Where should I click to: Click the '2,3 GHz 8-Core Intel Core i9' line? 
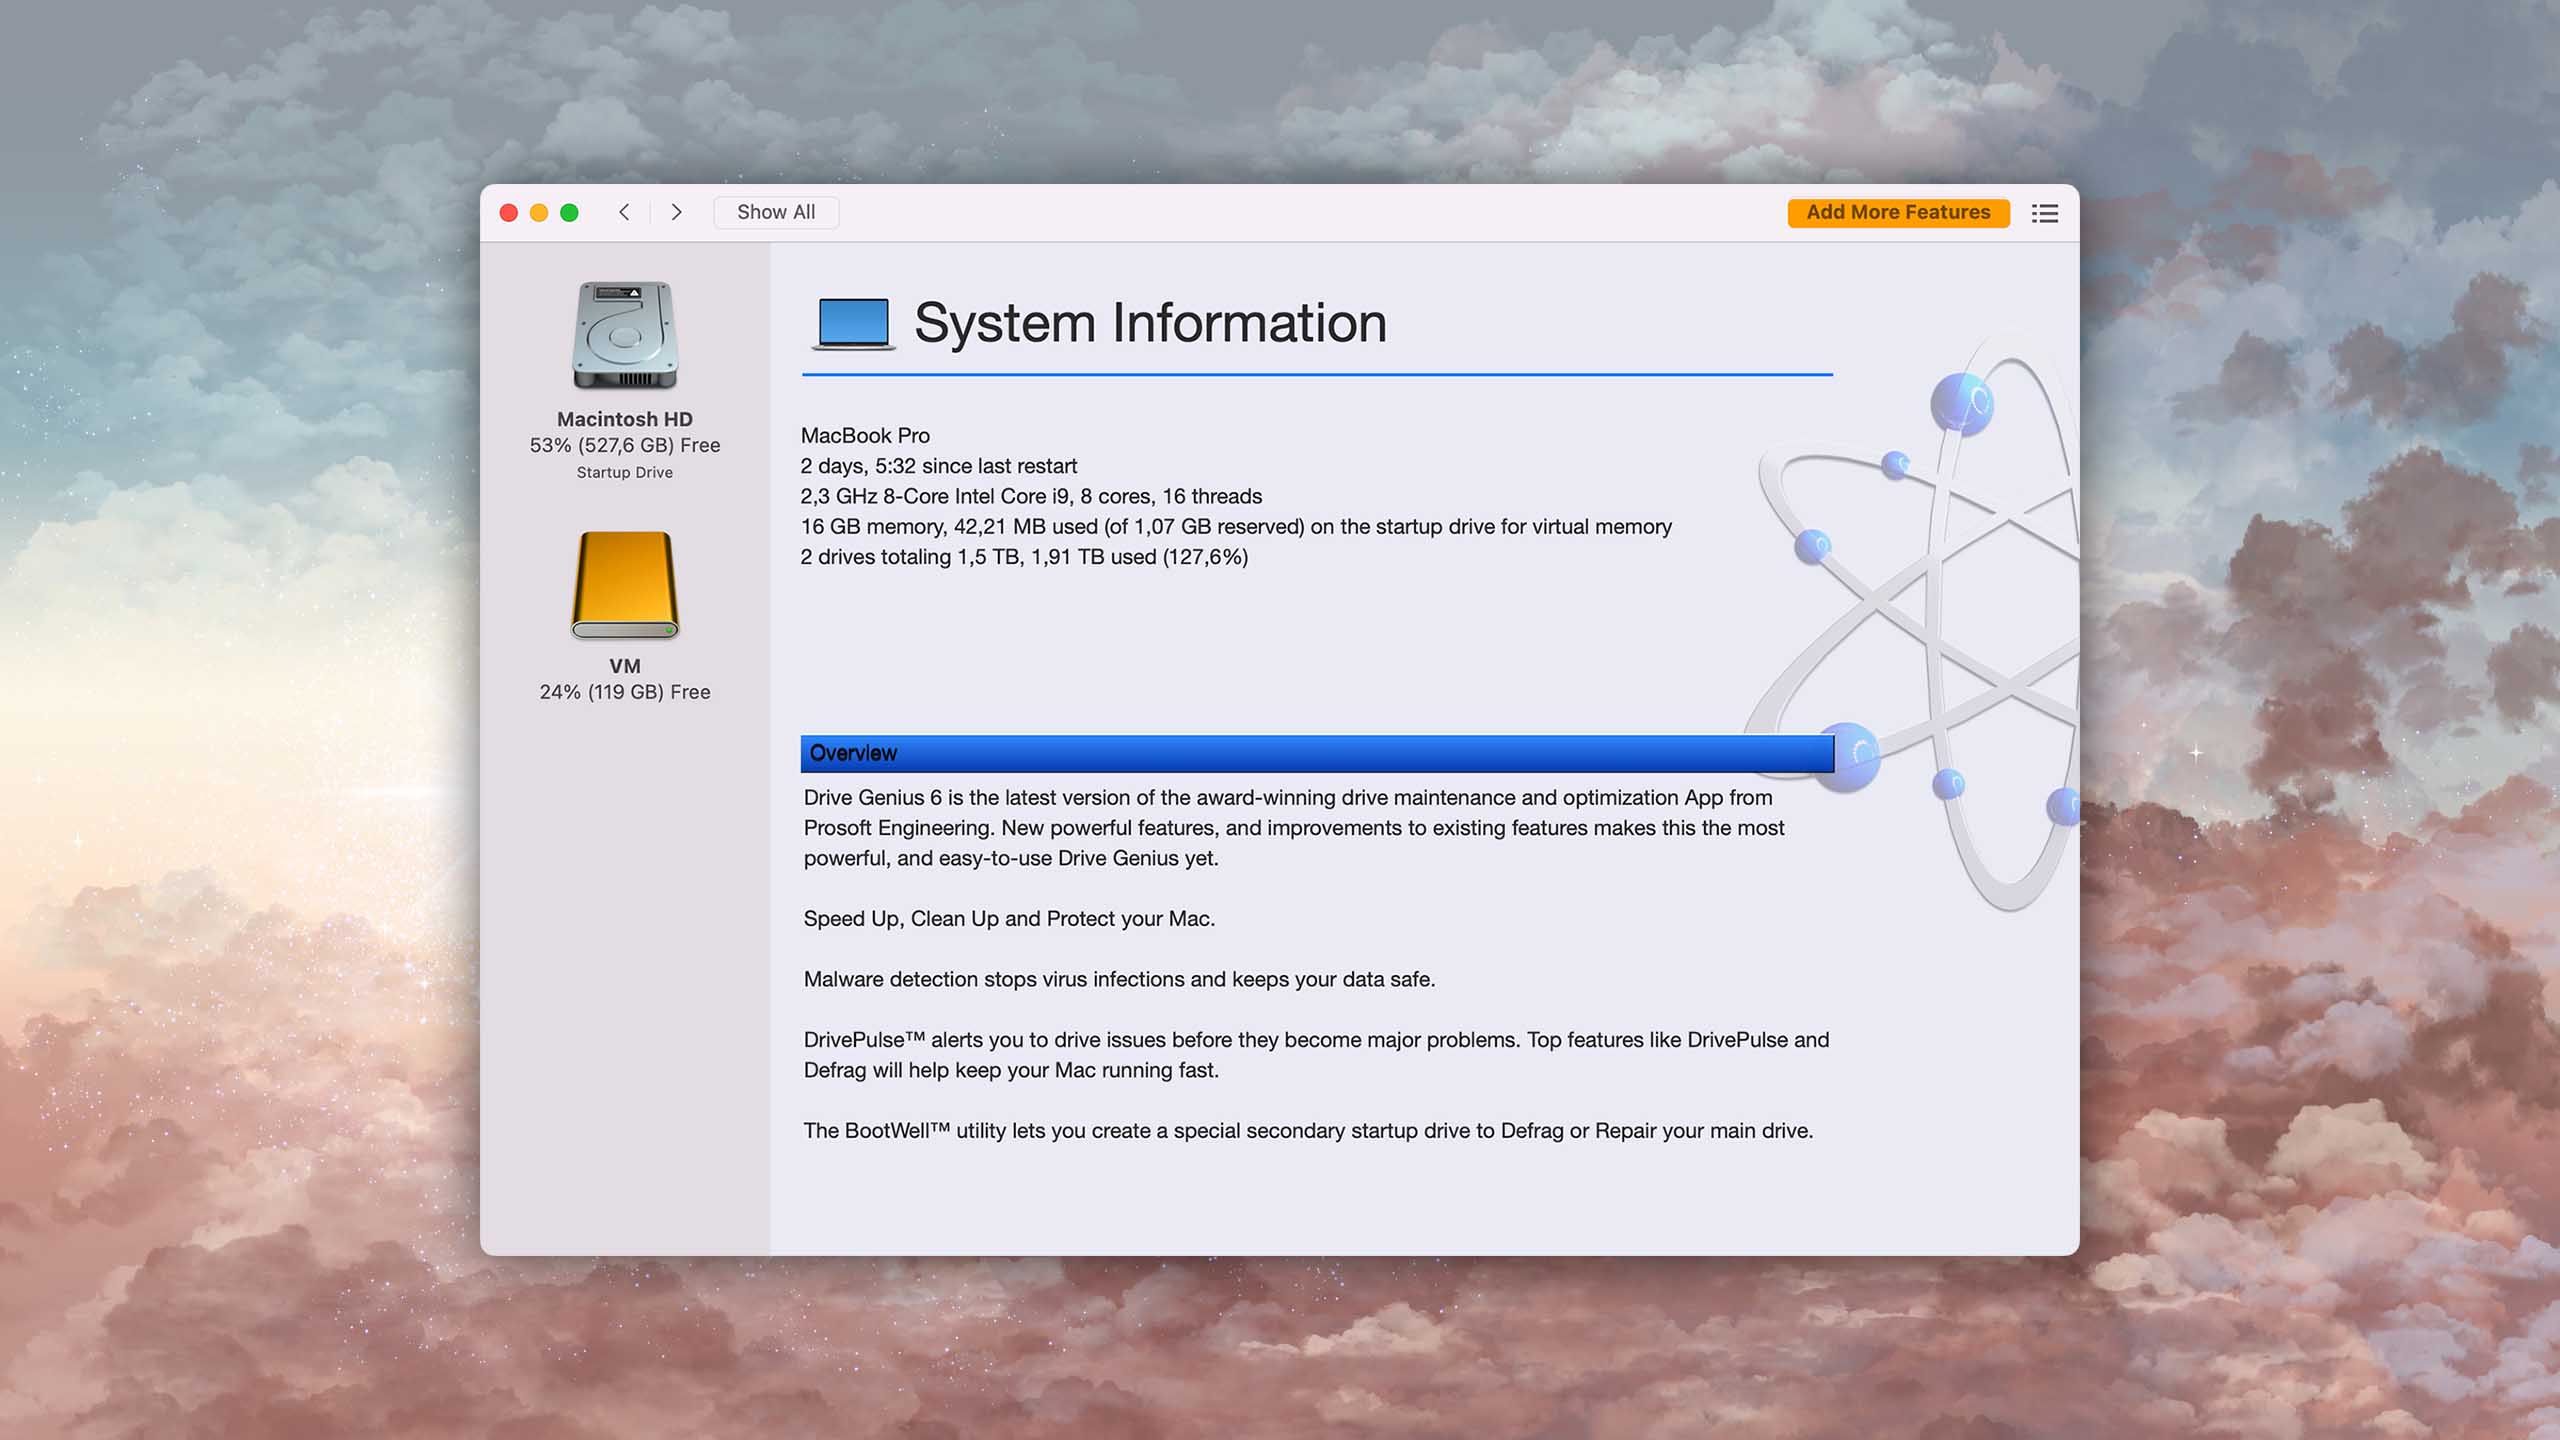(1031, 496)
